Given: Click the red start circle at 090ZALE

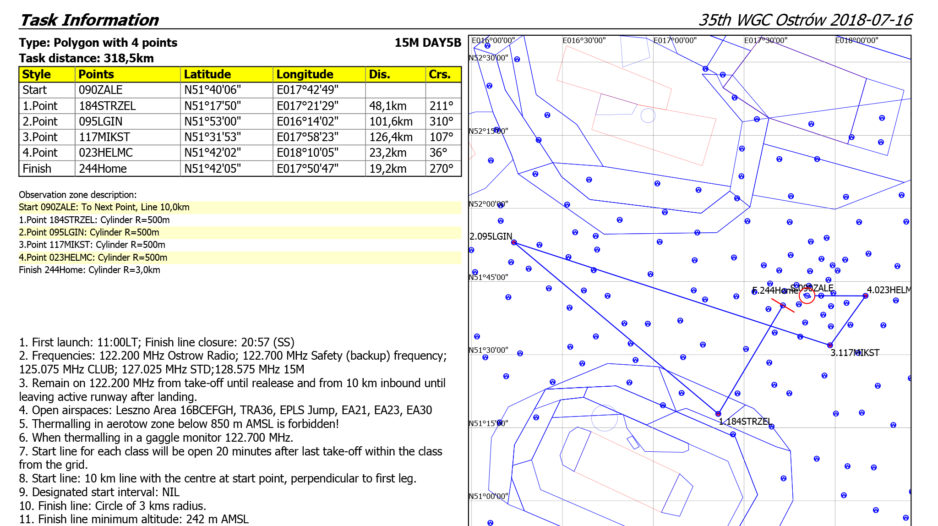Looking at the screenshot, I should click(808, 294).
